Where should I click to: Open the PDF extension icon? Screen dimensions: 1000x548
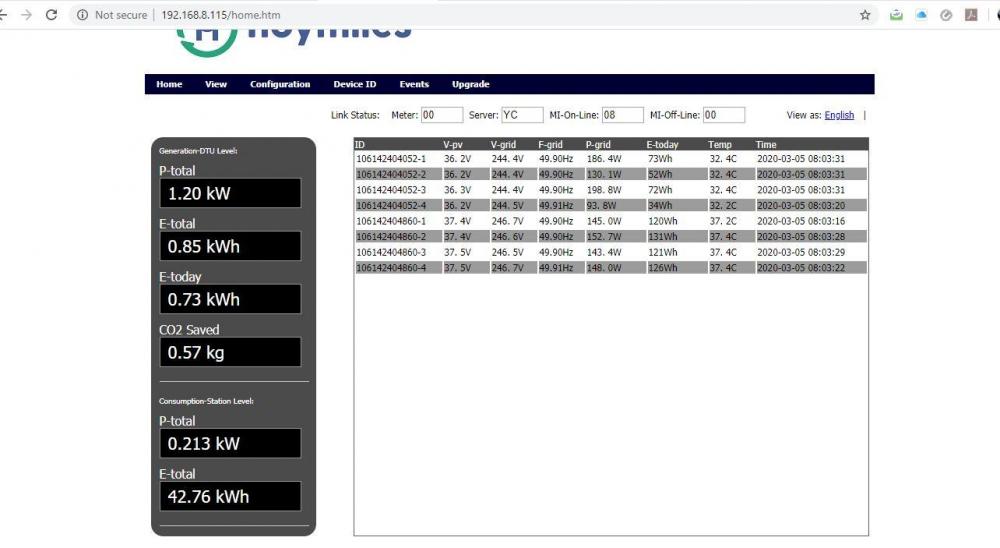(x=971, y=15)
